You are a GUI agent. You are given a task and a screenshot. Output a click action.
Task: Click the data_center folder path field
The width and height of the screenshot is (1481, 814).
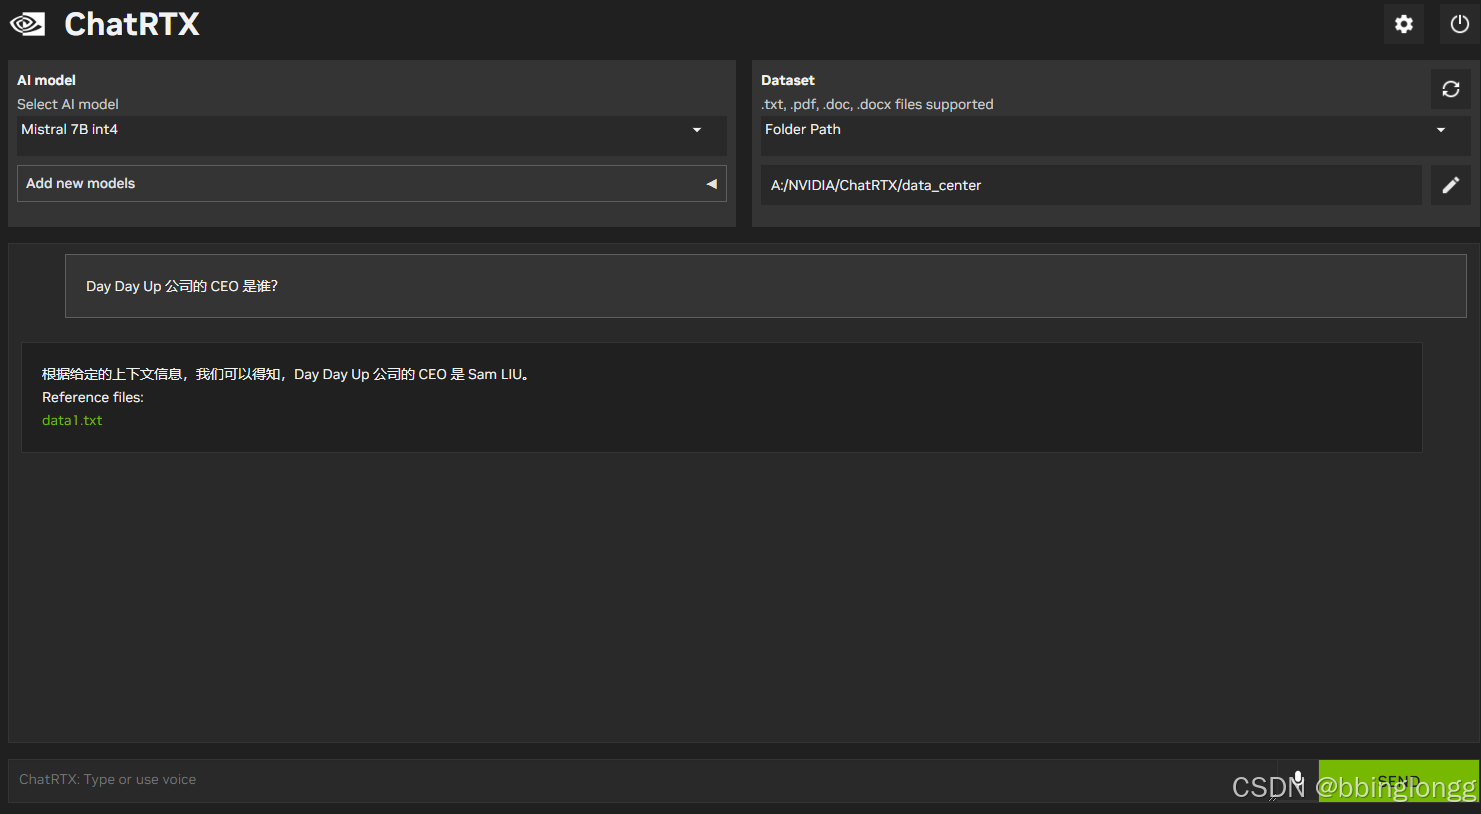pos(1091,185)
